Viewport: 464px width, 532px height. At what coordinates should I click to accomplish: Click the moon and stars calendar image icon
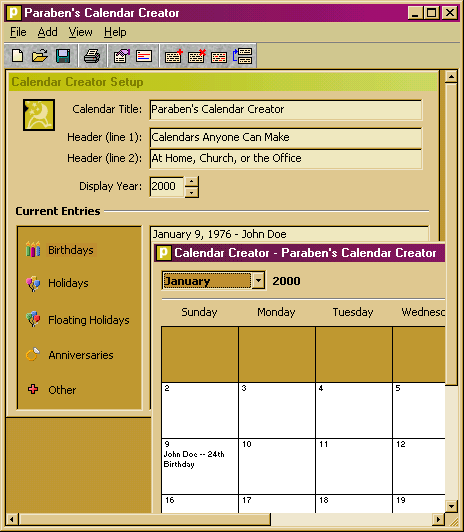pyautogui.click(x=39, y=115)
